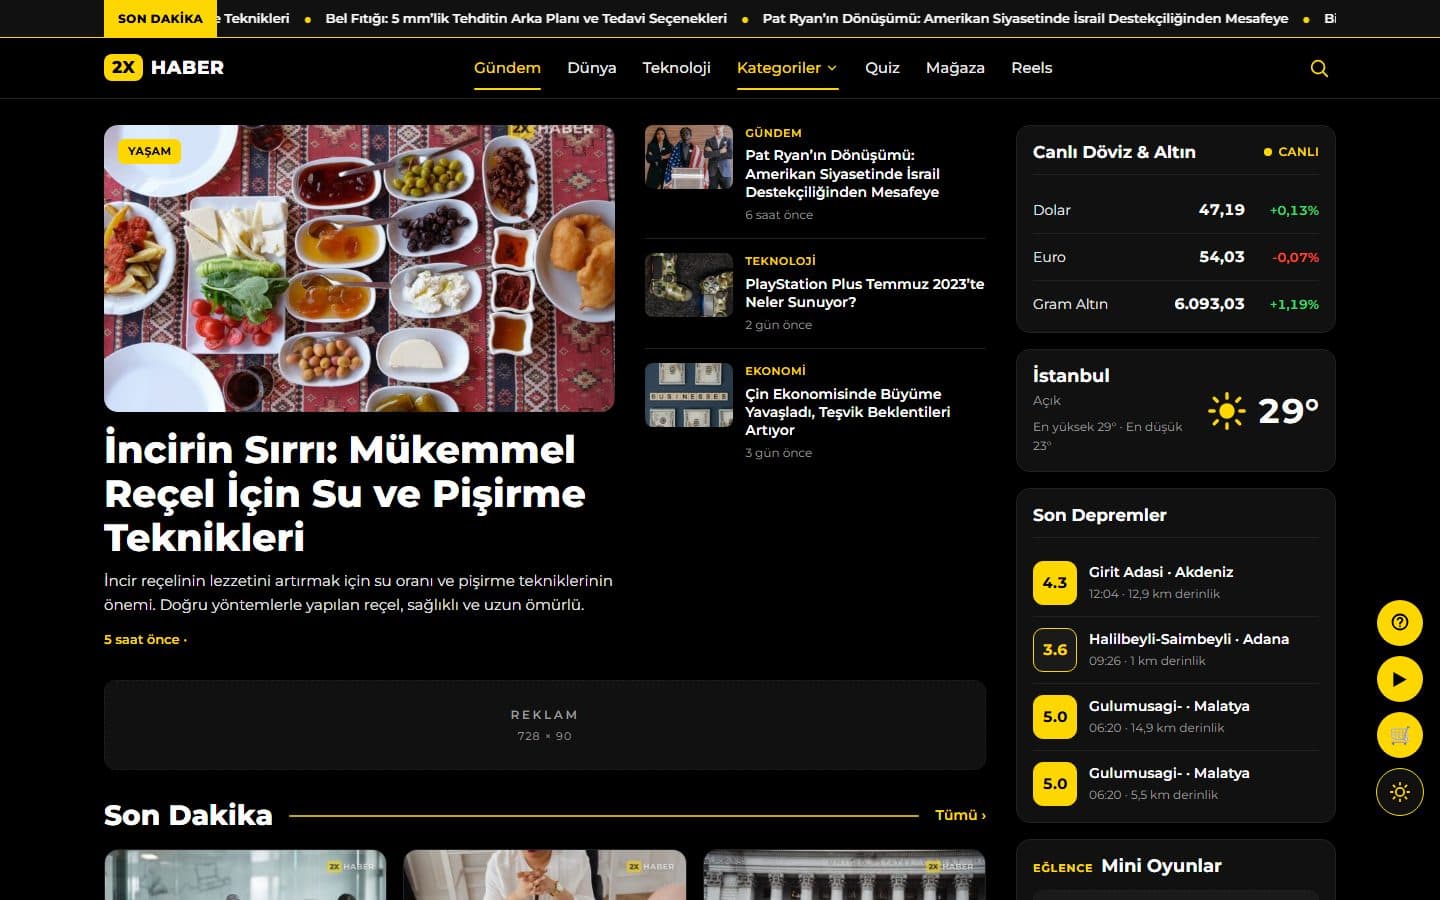
Task: Click GÜNDEM category label
Action: [773, 133]
